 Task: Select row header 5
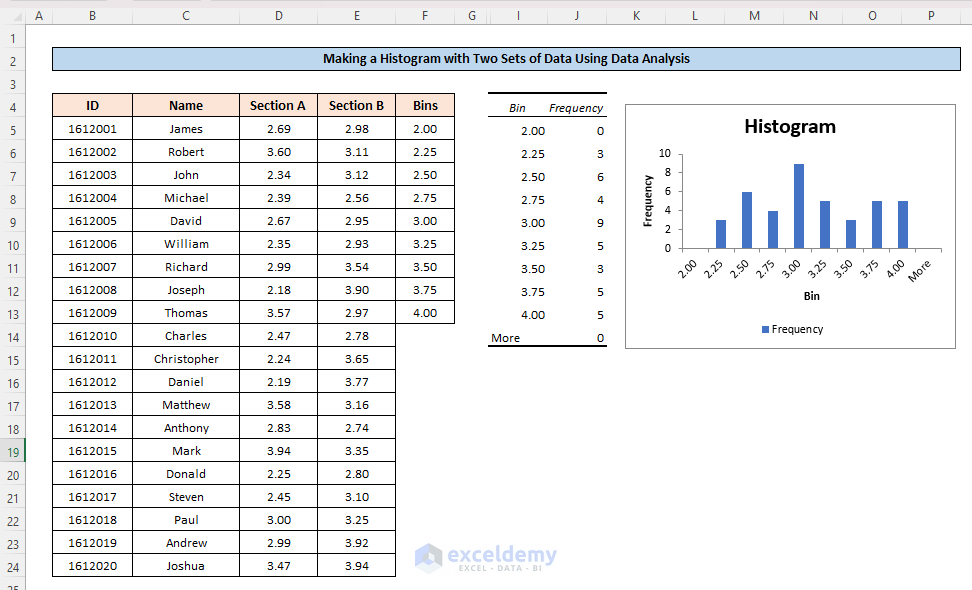[12, 128]
